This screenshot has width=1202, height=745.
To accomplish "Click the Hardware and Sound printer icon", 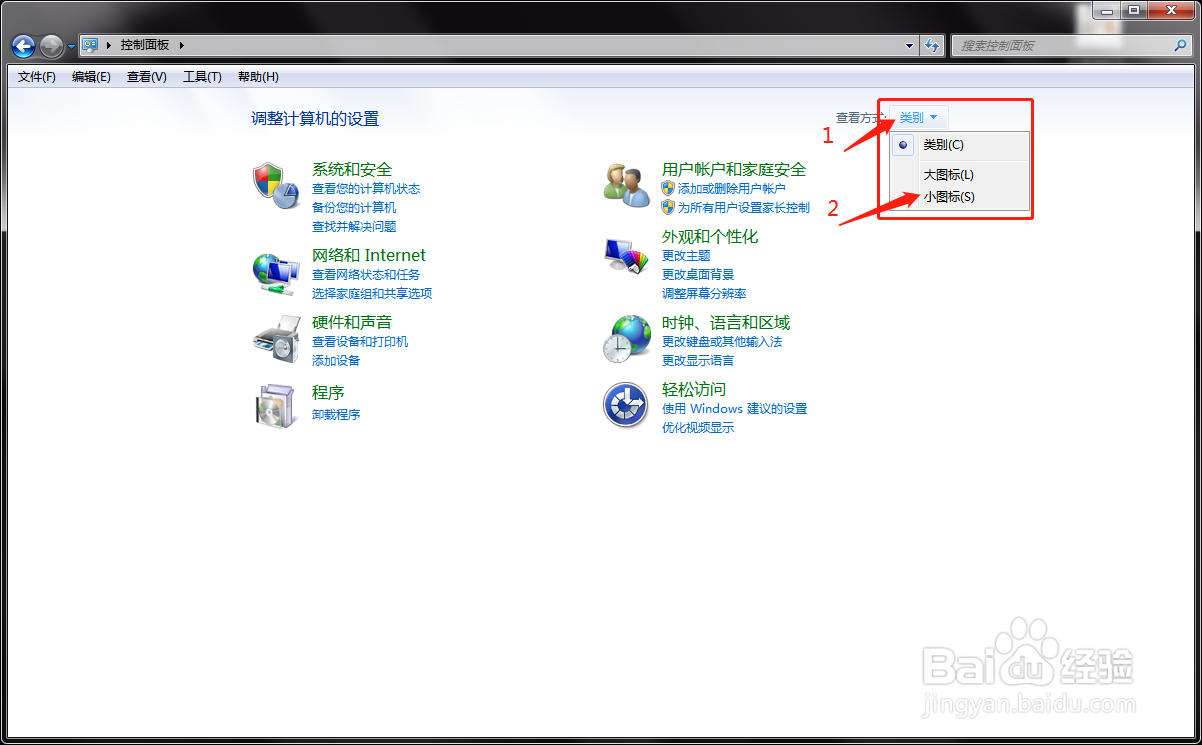I will coord(275,339).
